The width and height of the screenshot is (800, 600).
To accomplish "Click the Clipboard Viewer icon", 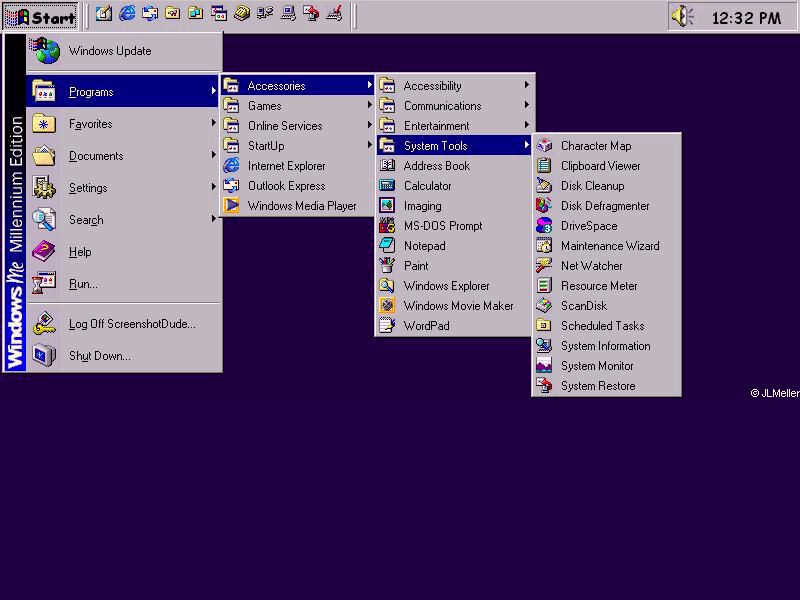I will point(544,165).
